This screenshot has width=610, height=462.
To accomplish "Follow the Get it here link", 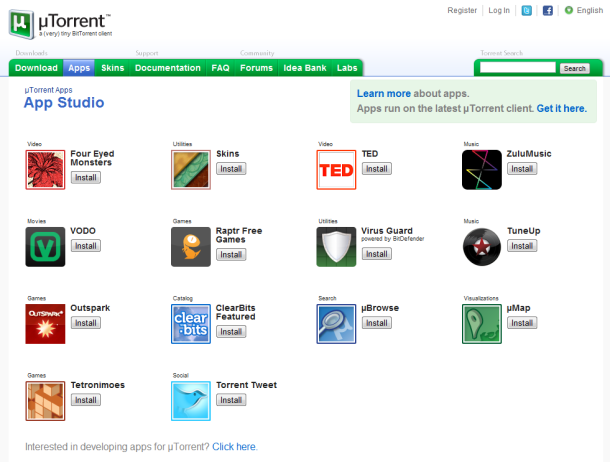I will 562,108.
